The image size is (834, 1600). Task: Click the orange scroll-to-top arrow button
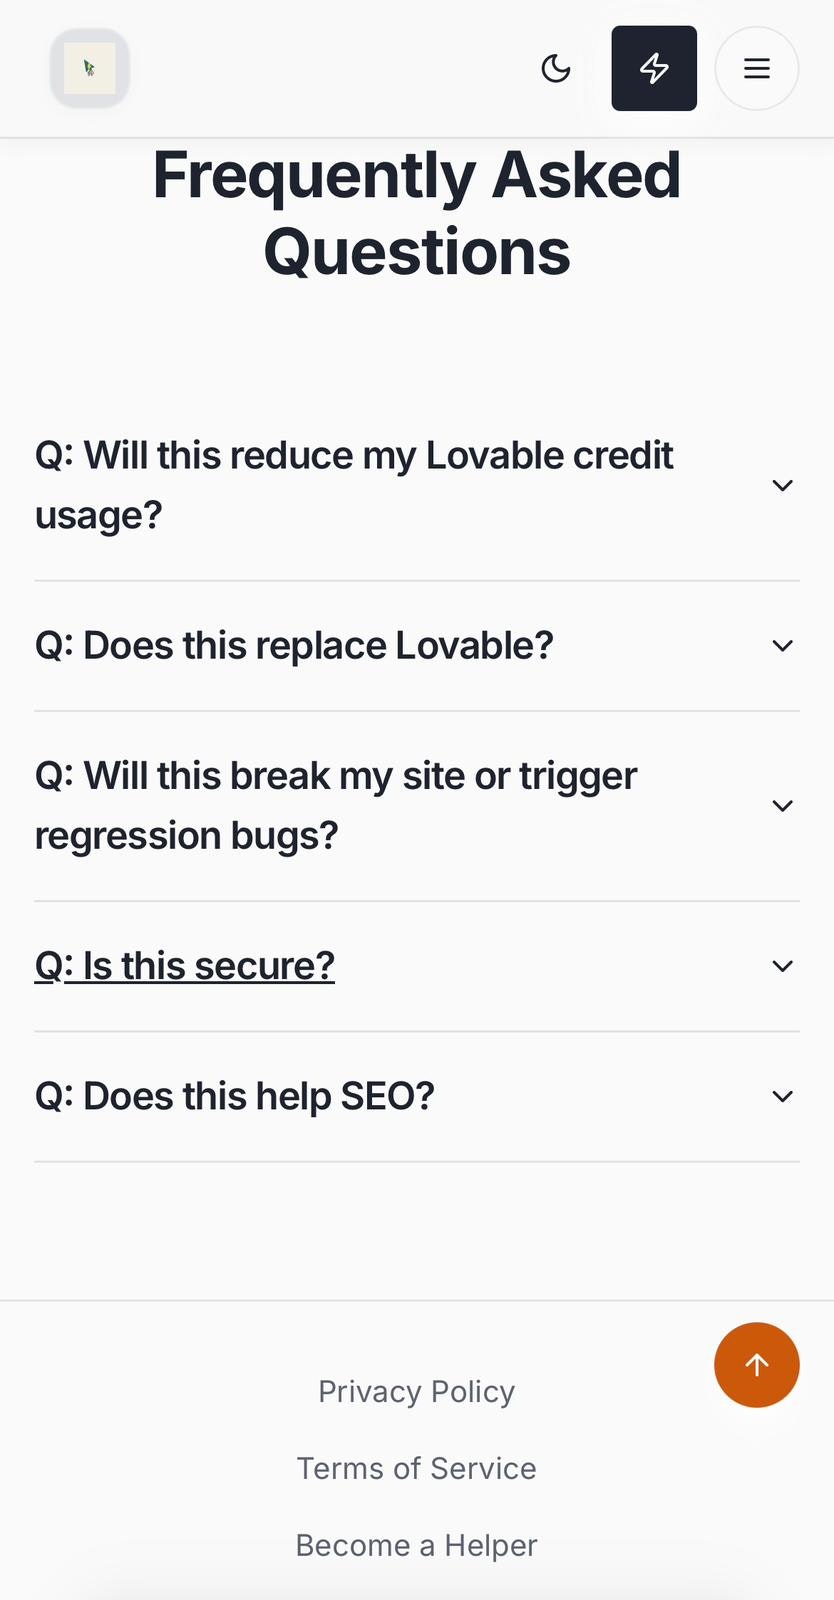click(x=757, y=1365)
